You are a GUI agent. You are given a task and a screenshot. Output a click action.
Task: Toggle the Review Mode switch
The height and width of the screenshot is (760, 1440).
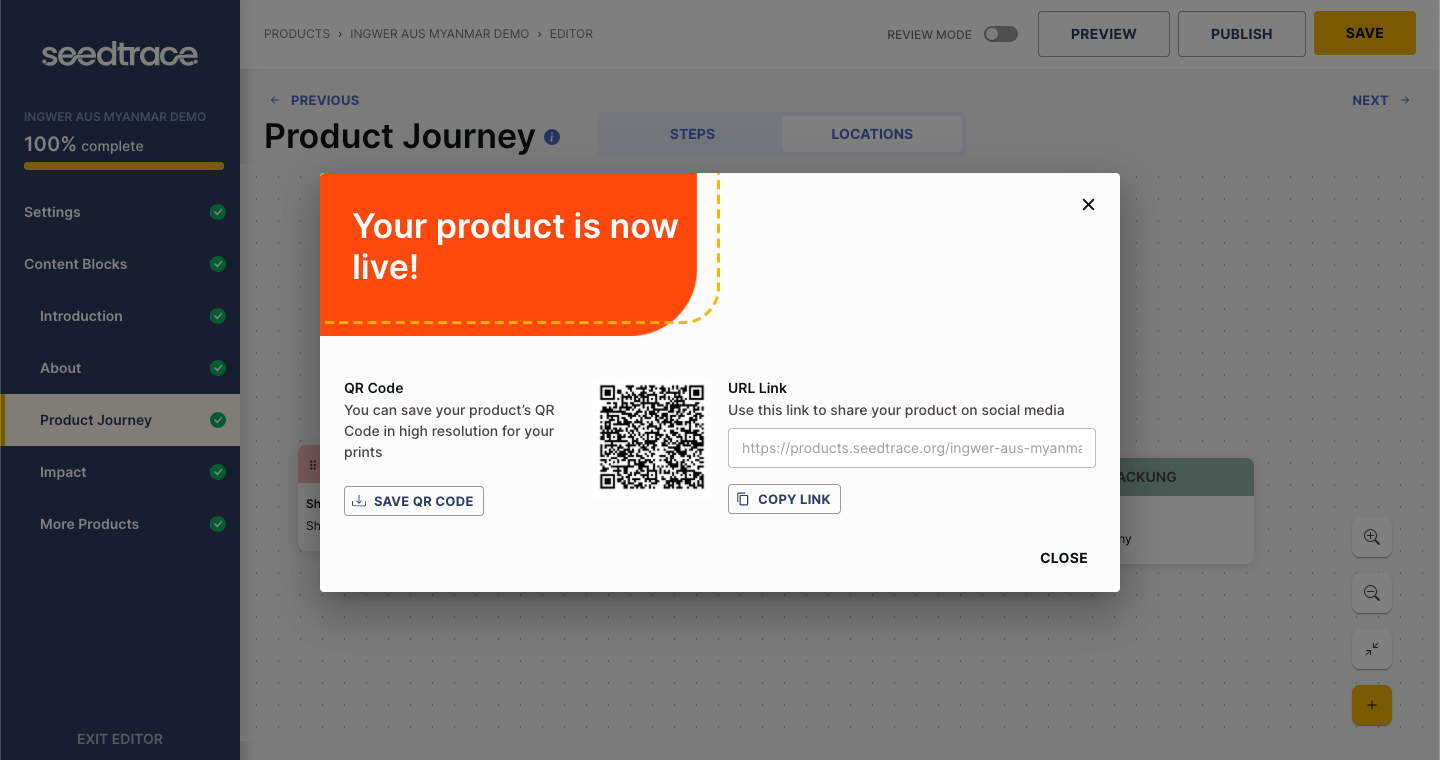point(1001,34)
